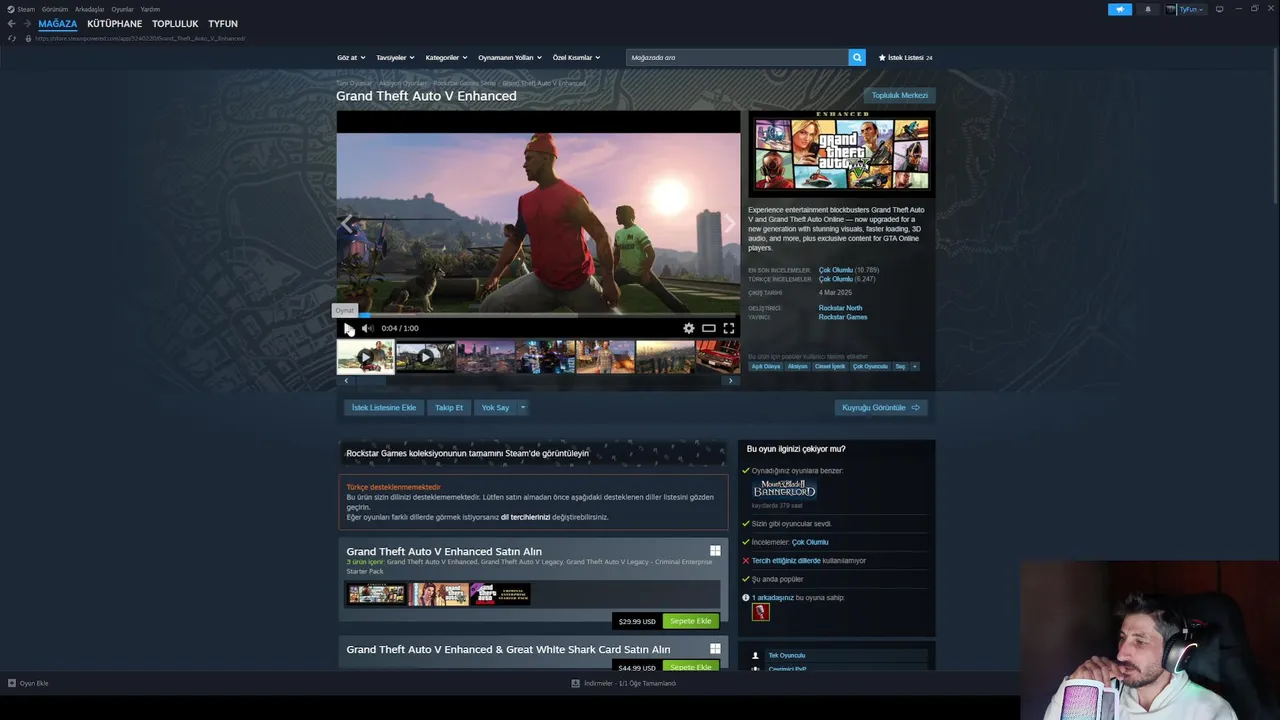Open the Tek Oyunculu feature link
Viewport: 1280px width, 720px height.
point(786,655)
